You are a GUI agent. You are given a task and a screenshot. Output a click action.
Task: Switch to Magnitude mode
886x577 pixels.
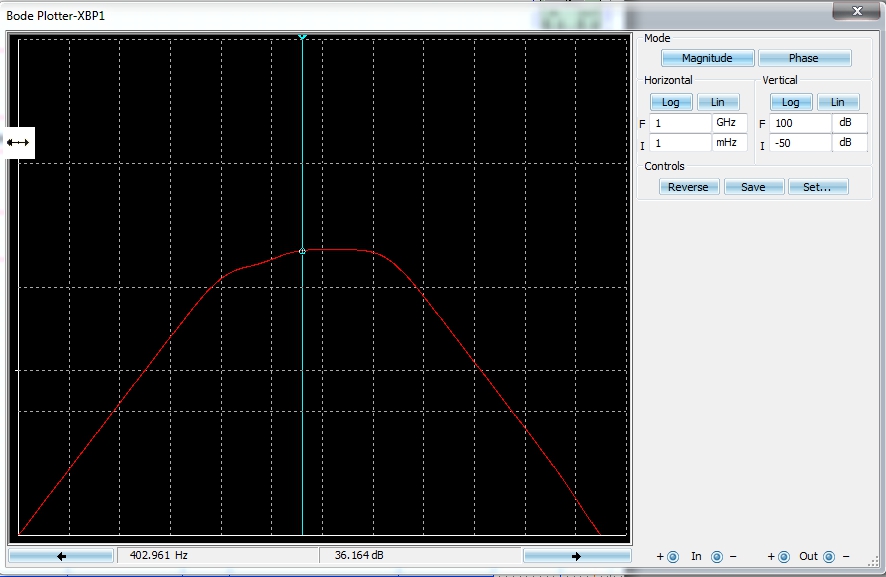(707, 58)
